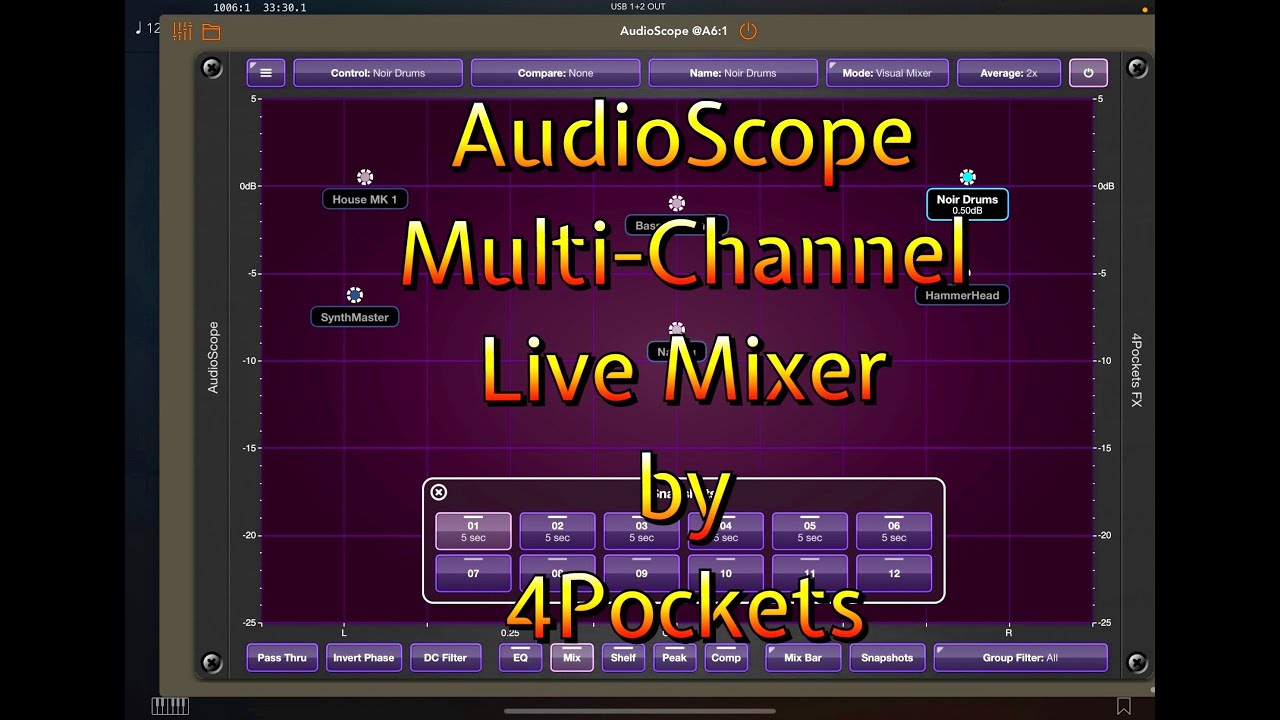Switch to the EQ view
Image resolution: width=1280 pixels, height=720 pixels.
520,658
